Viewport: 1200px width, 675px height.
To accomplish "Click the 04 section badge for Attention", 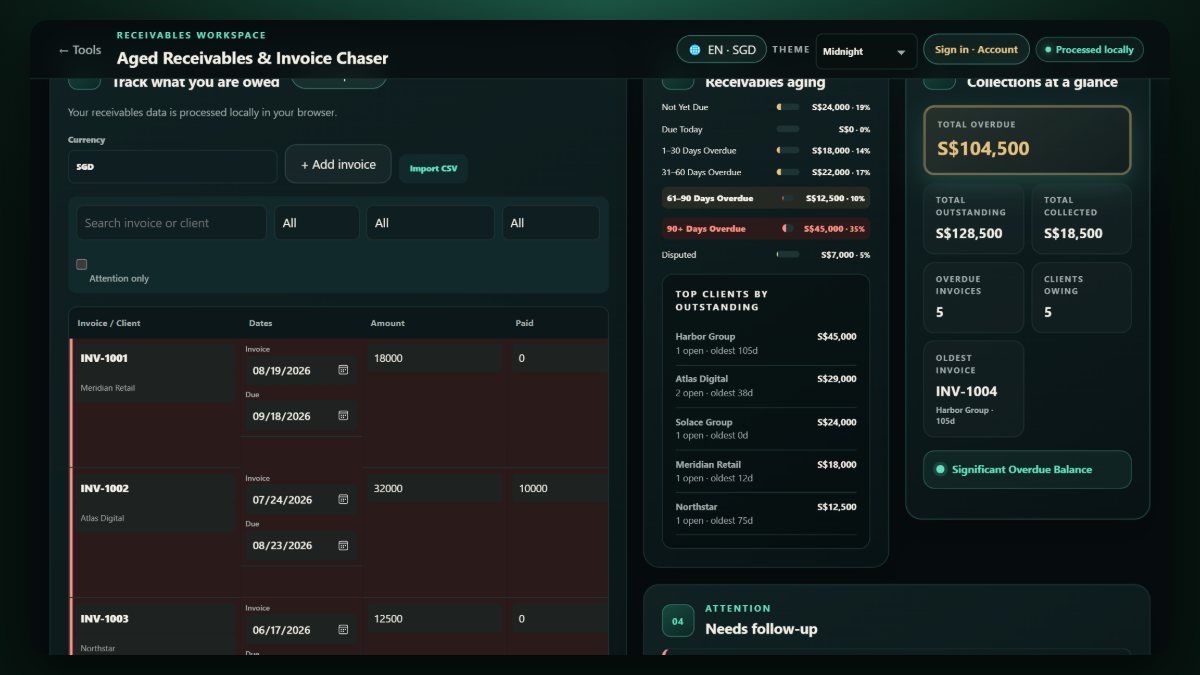I will (x=678, y=621).
